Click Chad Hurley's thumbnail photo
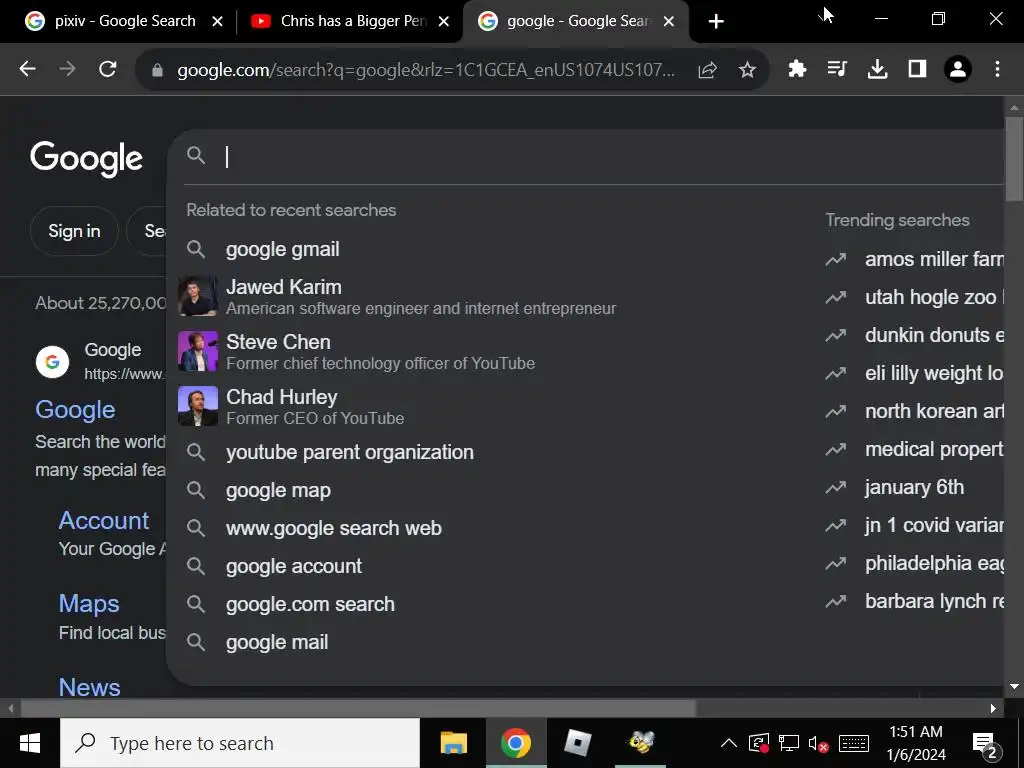The height and width of the screenshot is (768, 1024). pyautogui.click(x=198, y=406)
